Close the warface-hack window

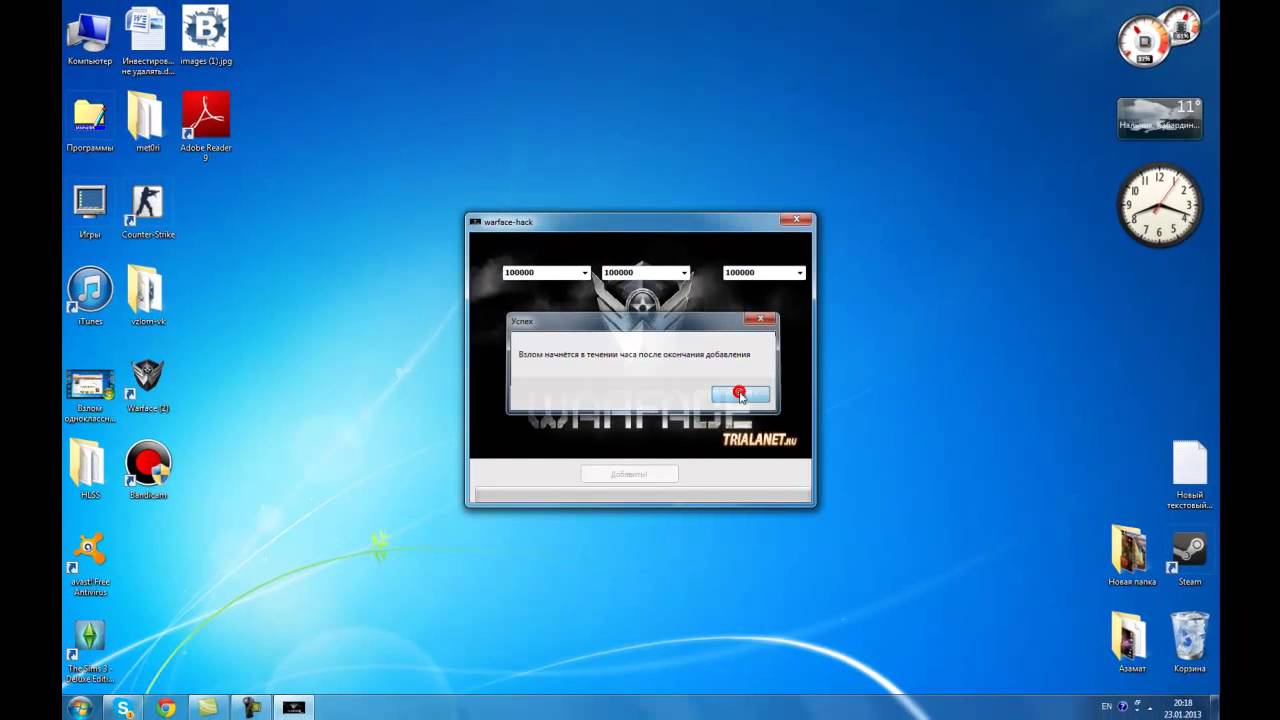coord(797,220)
